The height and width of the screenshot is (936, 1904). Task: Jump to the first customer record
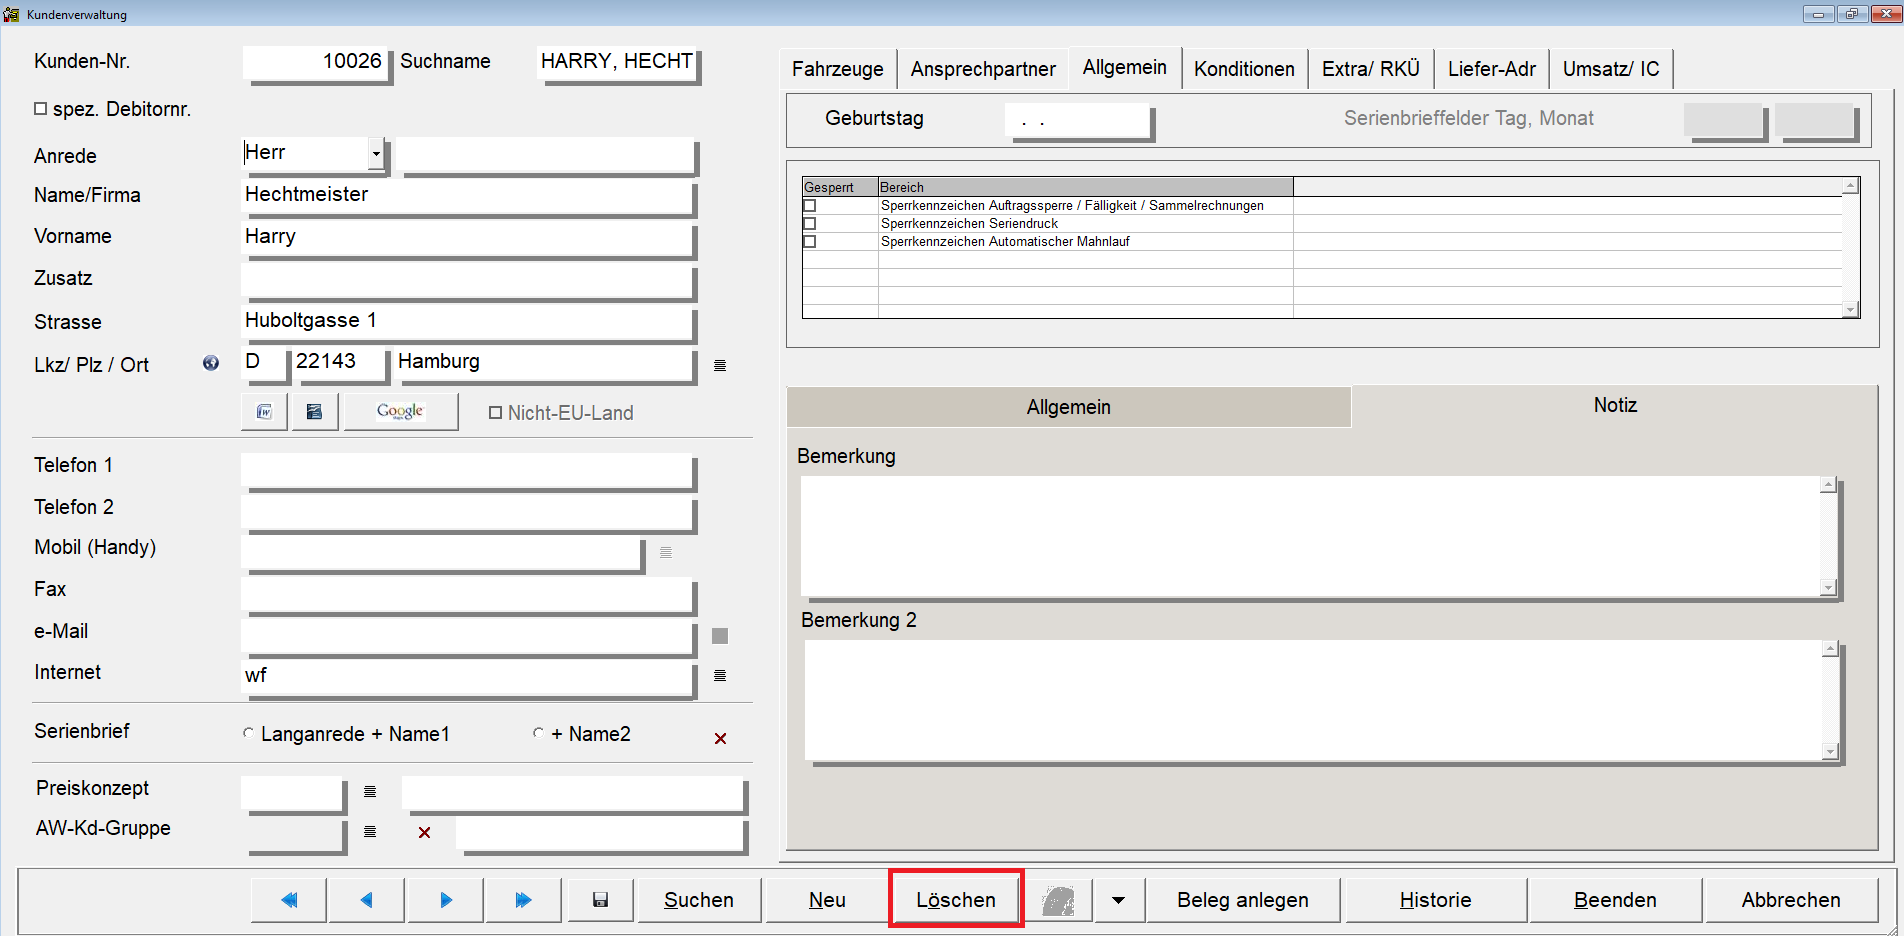(x=289, y=900)
